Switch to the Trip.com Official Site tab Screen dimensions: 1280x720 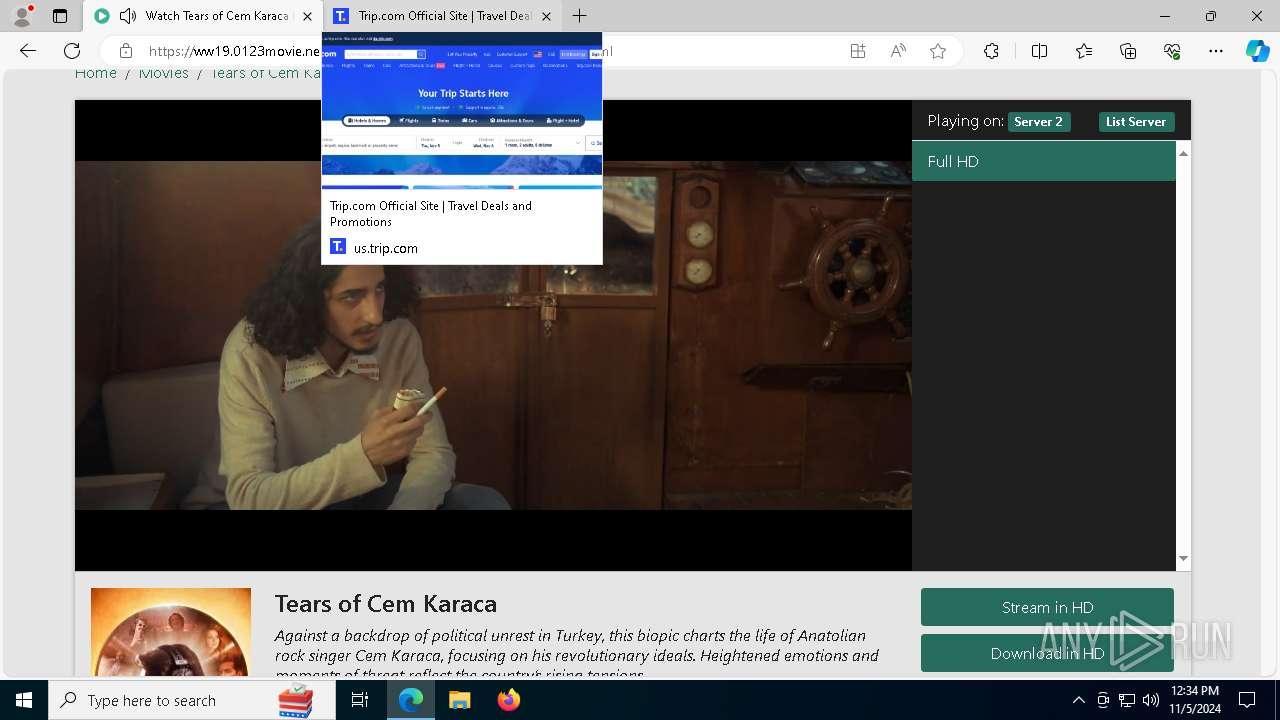(443, 16)
